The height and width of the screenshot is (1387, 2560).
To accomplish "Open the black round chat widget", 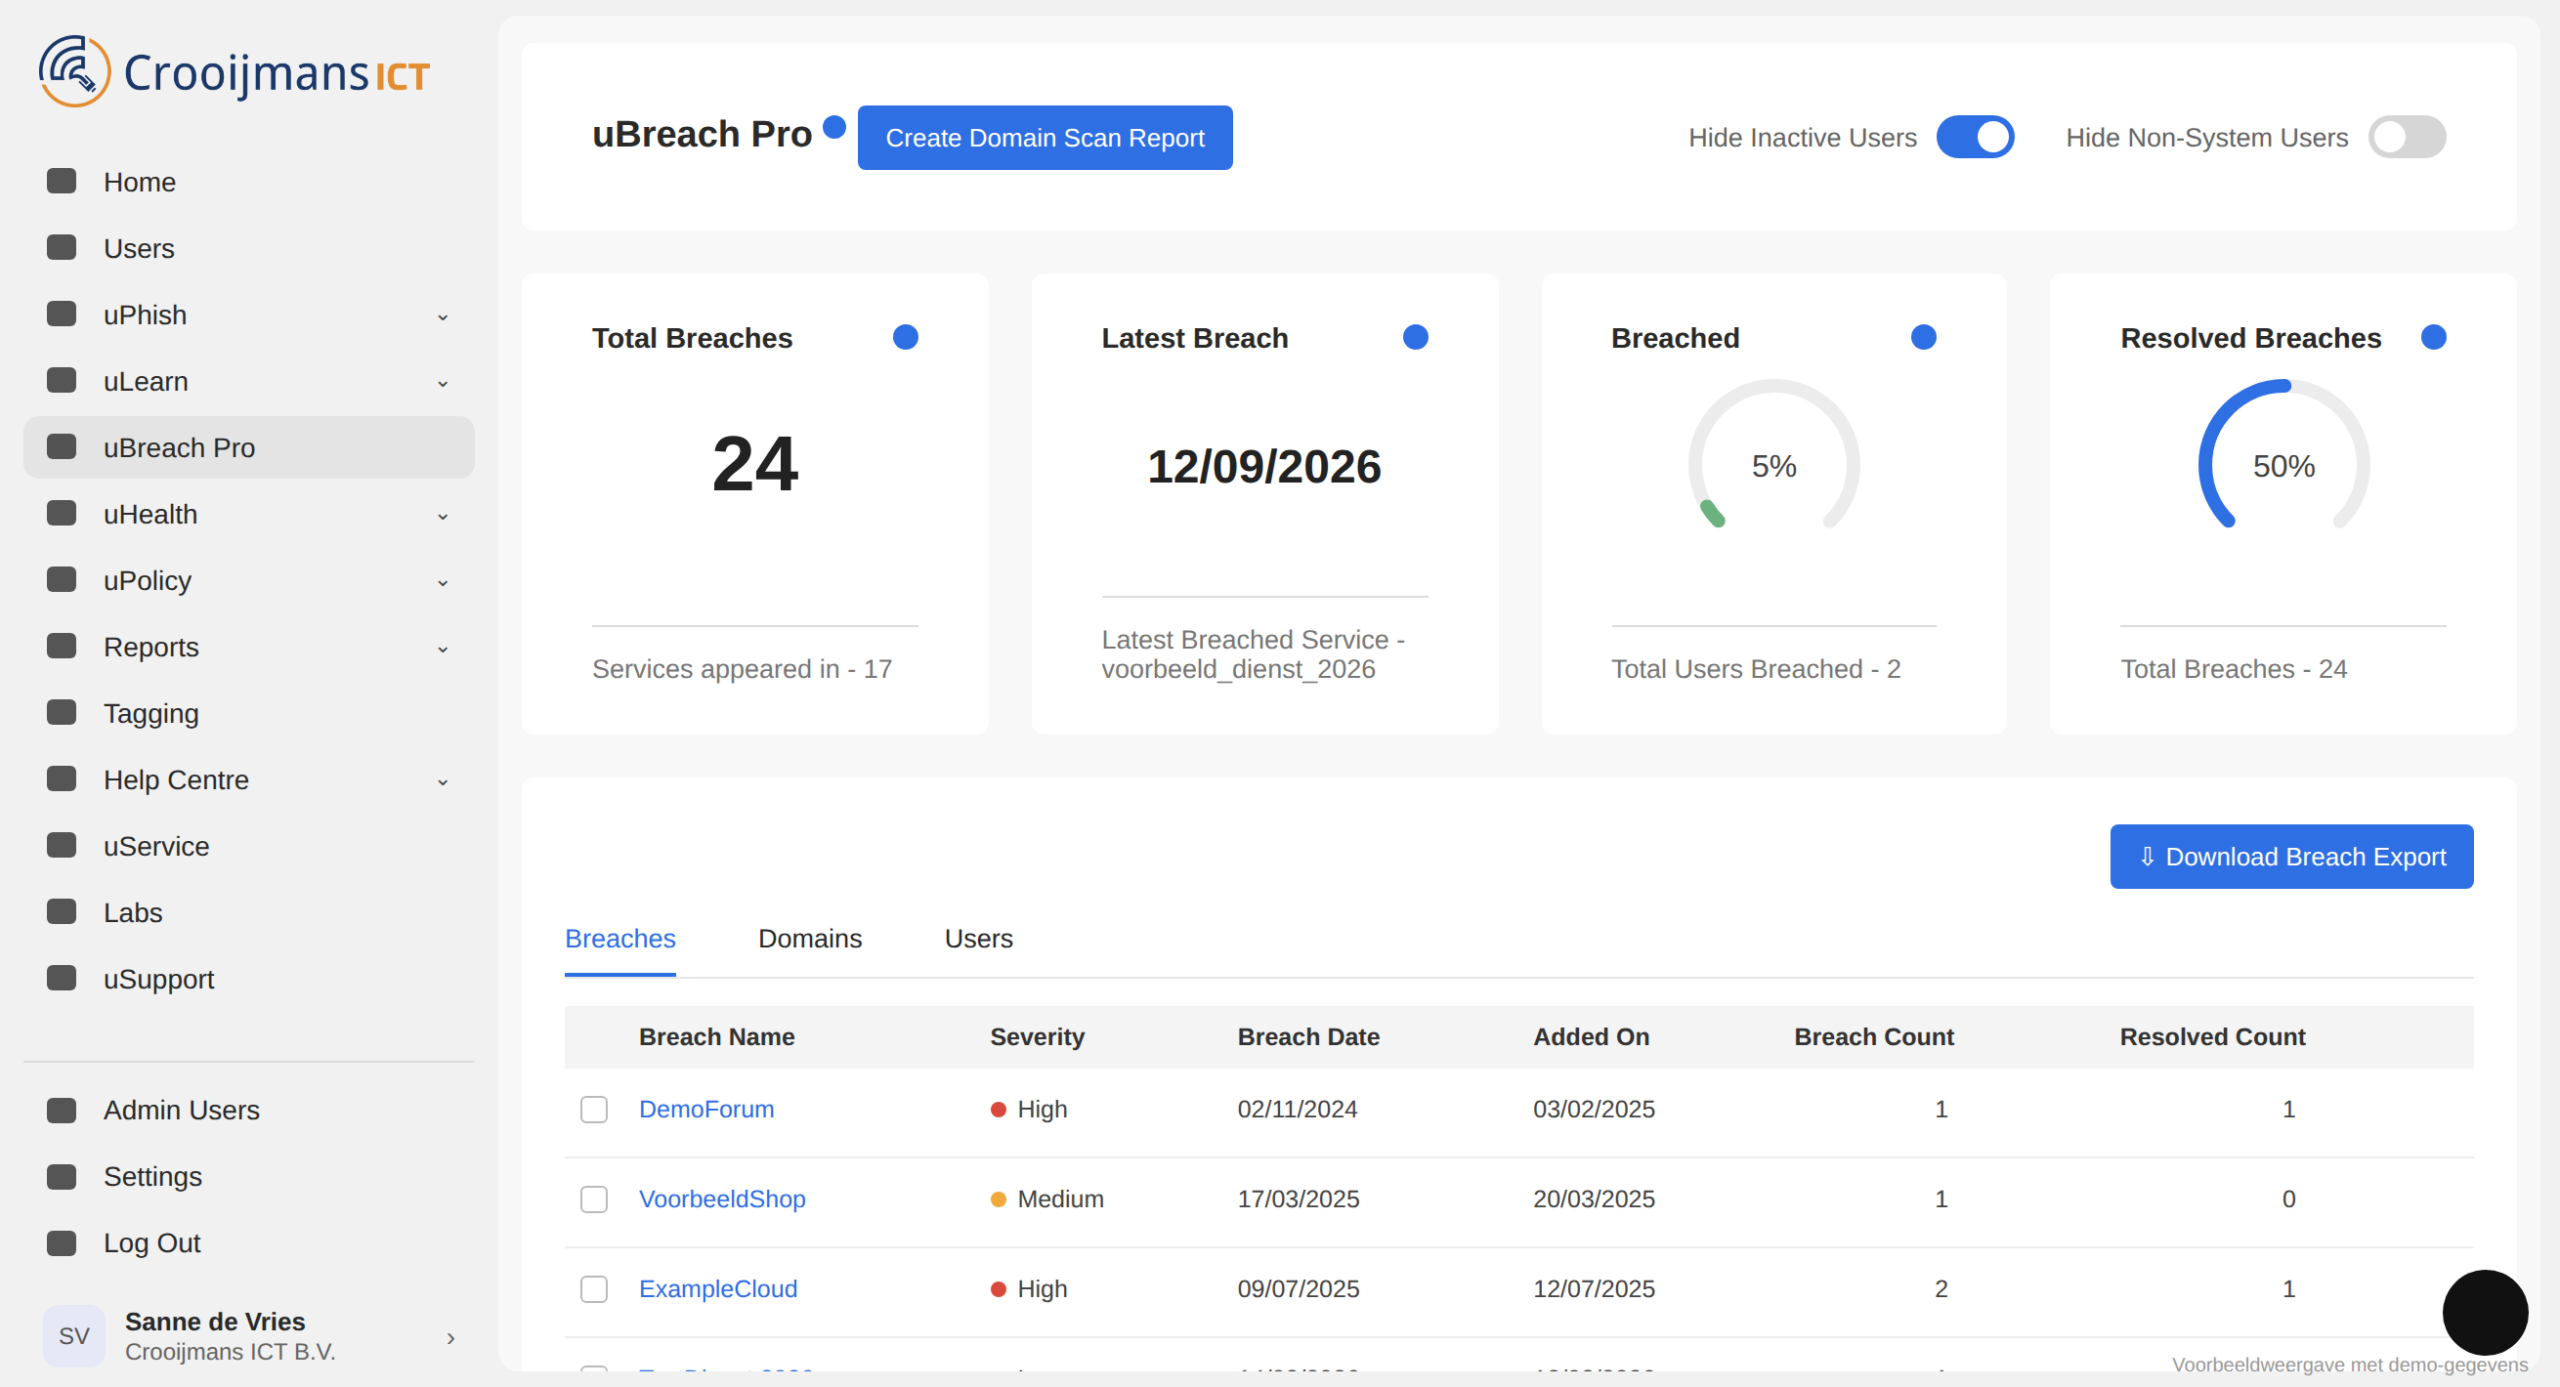I will pos(2484,1312).
